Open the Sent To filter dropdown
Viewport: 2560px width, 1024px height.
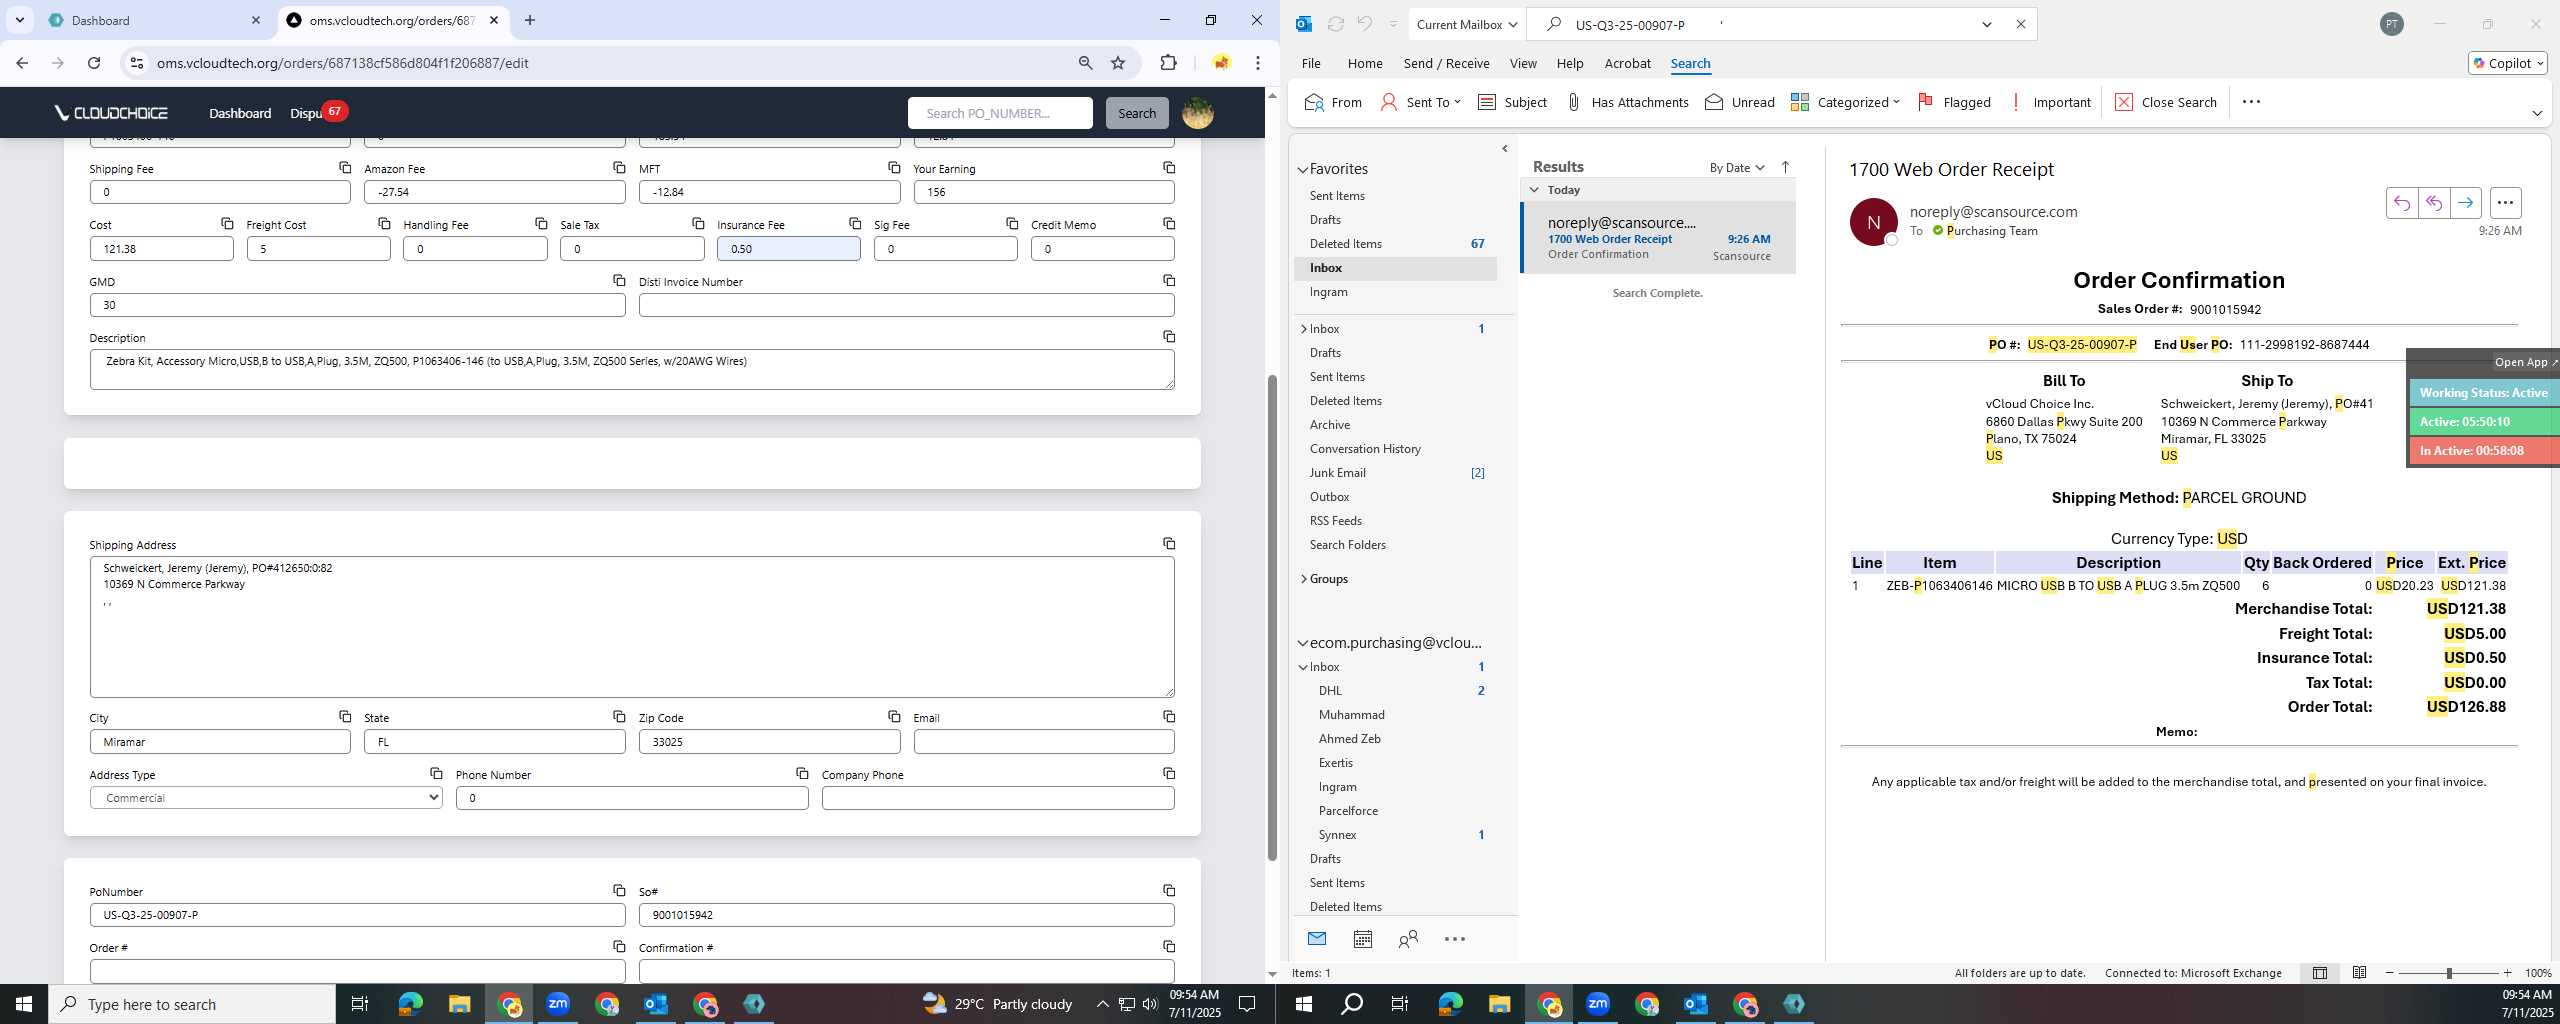tap(1420, 102)
